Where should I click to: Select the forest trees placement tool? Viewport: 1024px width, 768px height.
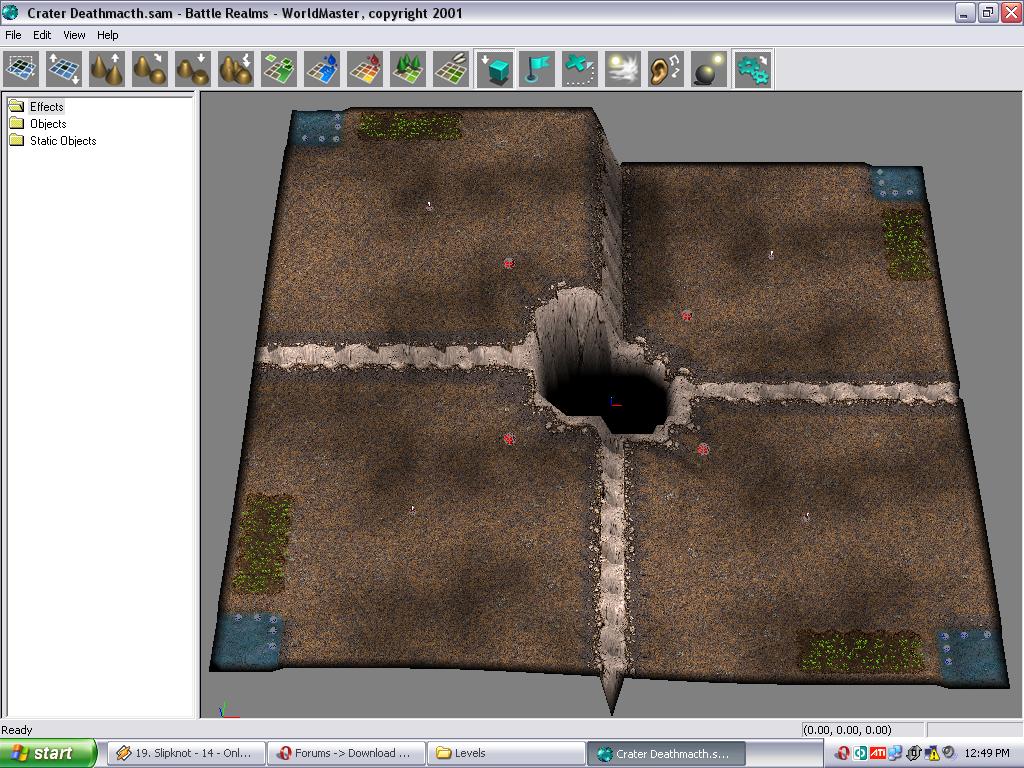pos(409,69)
